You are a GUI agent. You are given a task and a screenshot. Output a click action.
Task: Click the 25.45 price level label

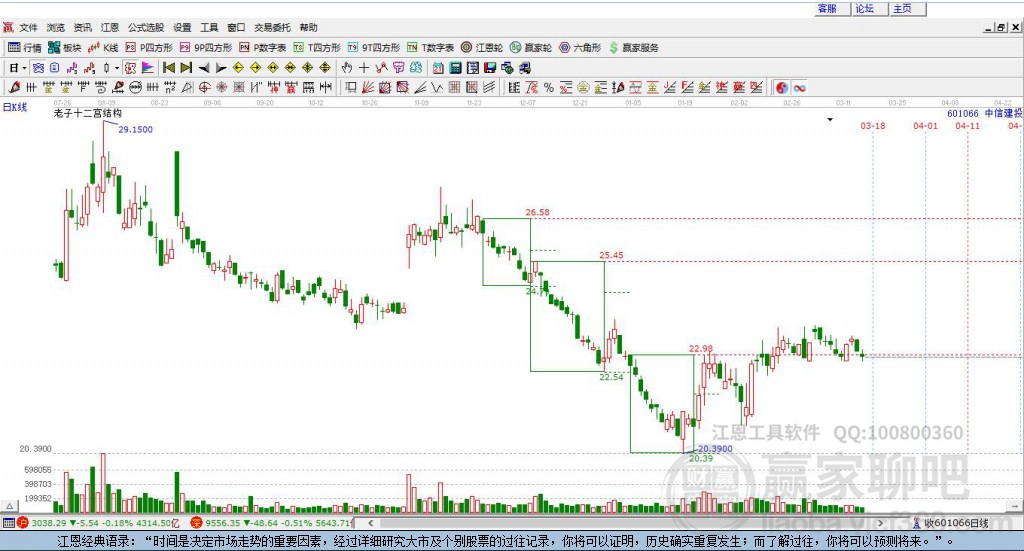pyautogui.click(x=611, y=255)
